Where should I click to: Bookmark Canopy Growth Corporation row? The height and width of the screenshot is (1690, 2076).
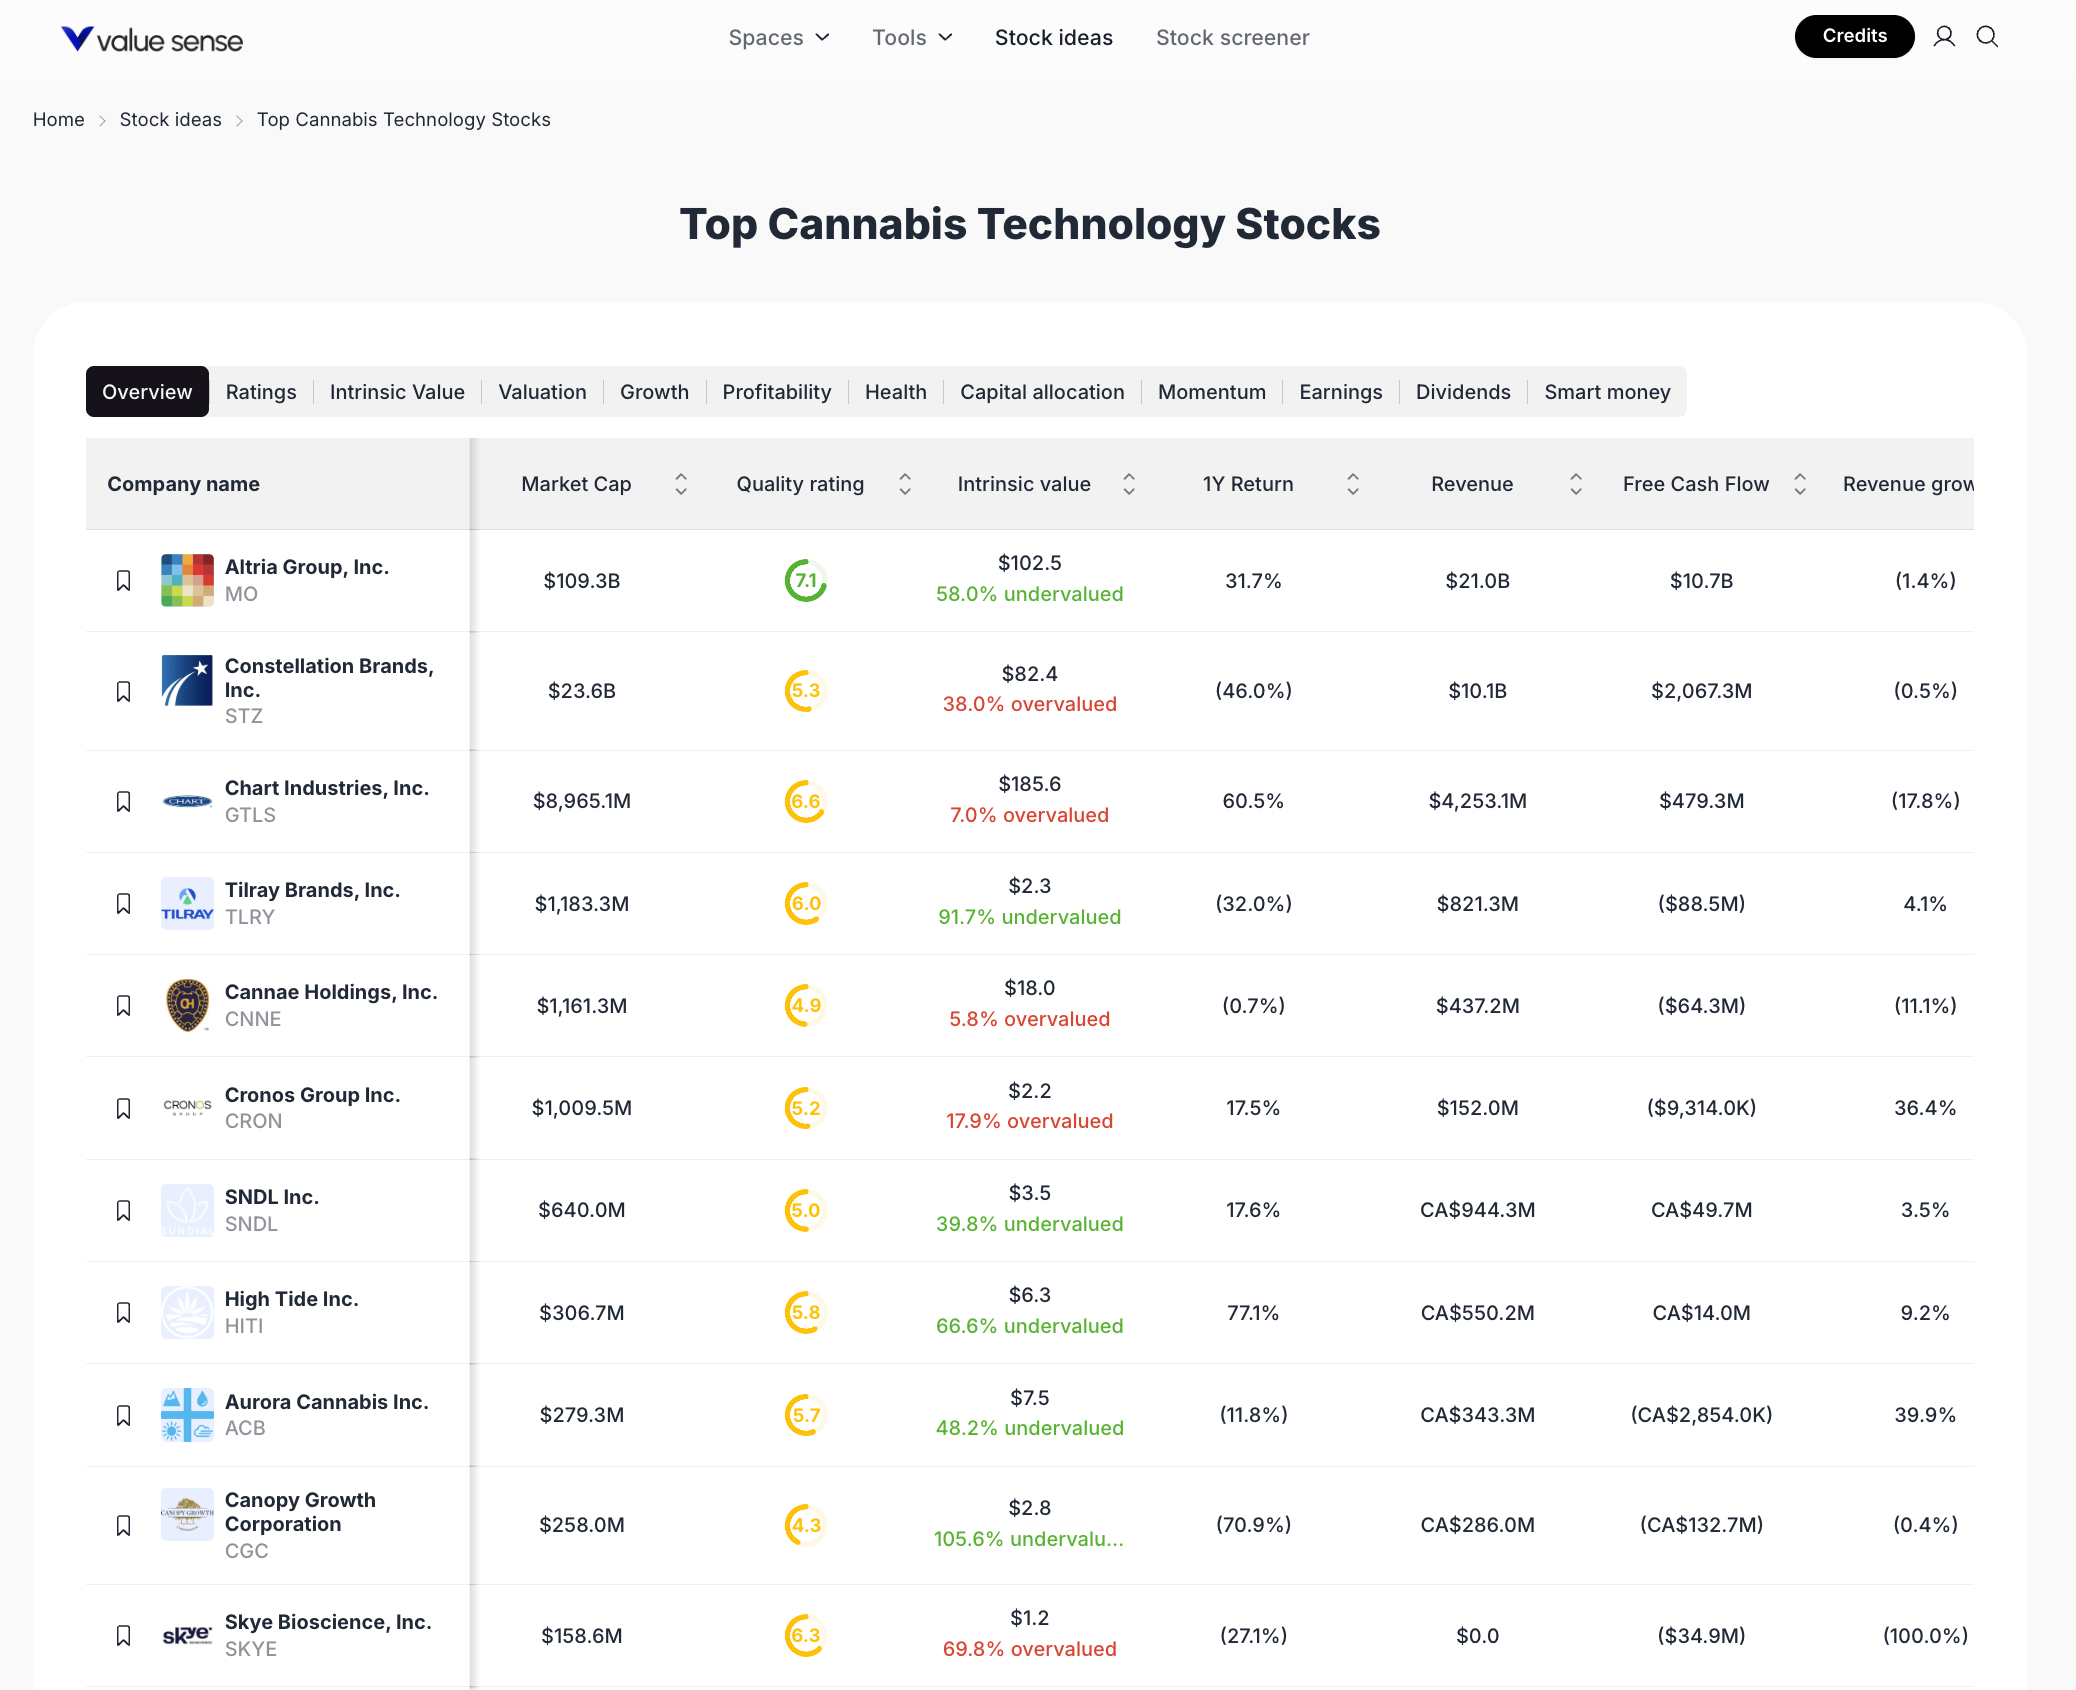tap(123, 1525)
